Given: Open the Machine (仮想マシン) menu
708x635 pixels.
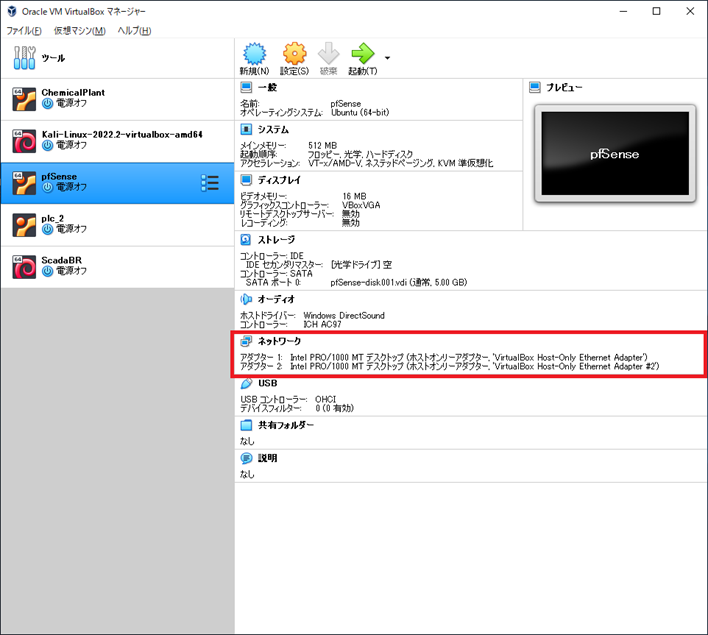Looking at the screenshot, I should tap(80, 31).
